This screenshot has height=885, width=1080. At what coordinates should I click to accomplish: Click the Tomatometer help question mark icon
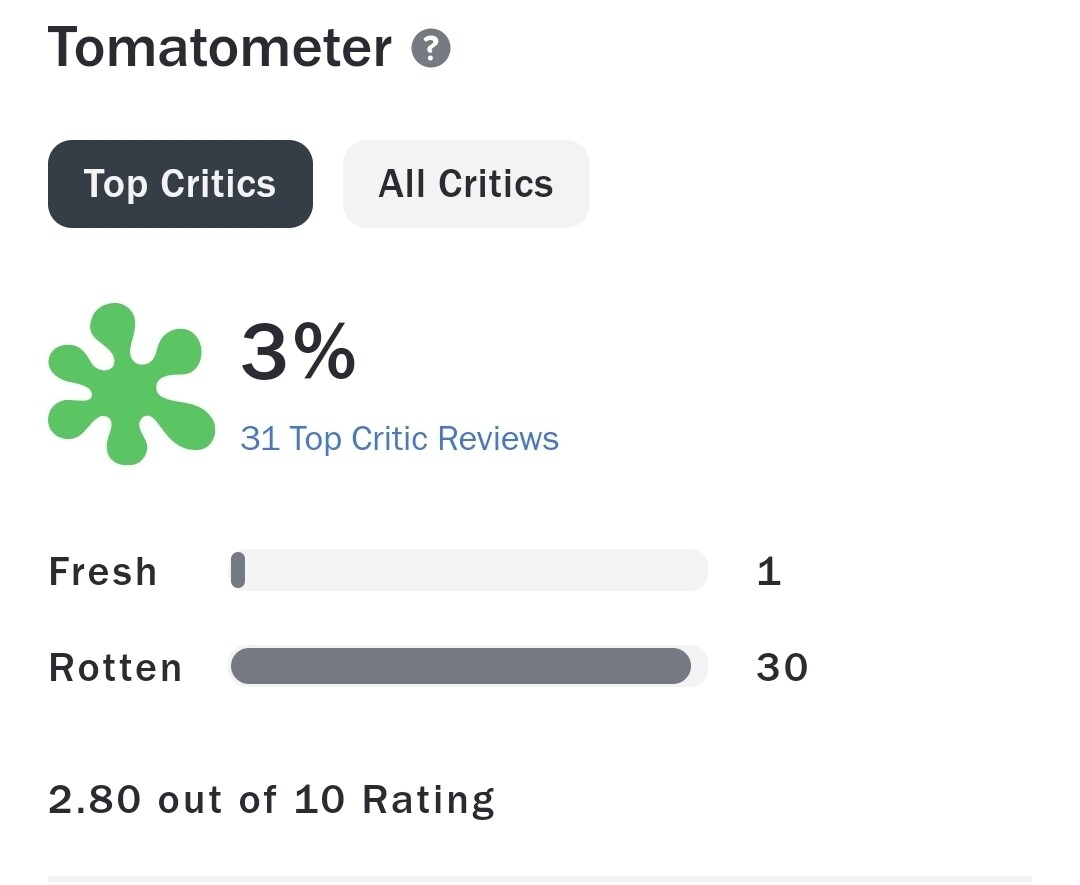pyautogui.click(x=431, y=48)
